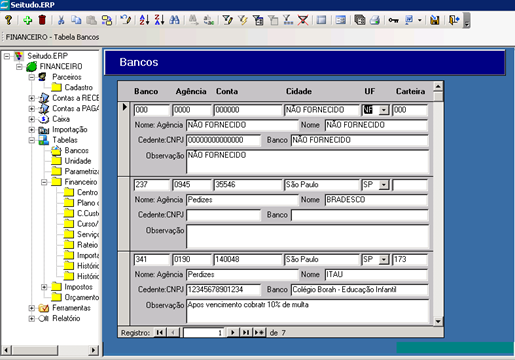Create new record from navigation bar

(259, 332)
